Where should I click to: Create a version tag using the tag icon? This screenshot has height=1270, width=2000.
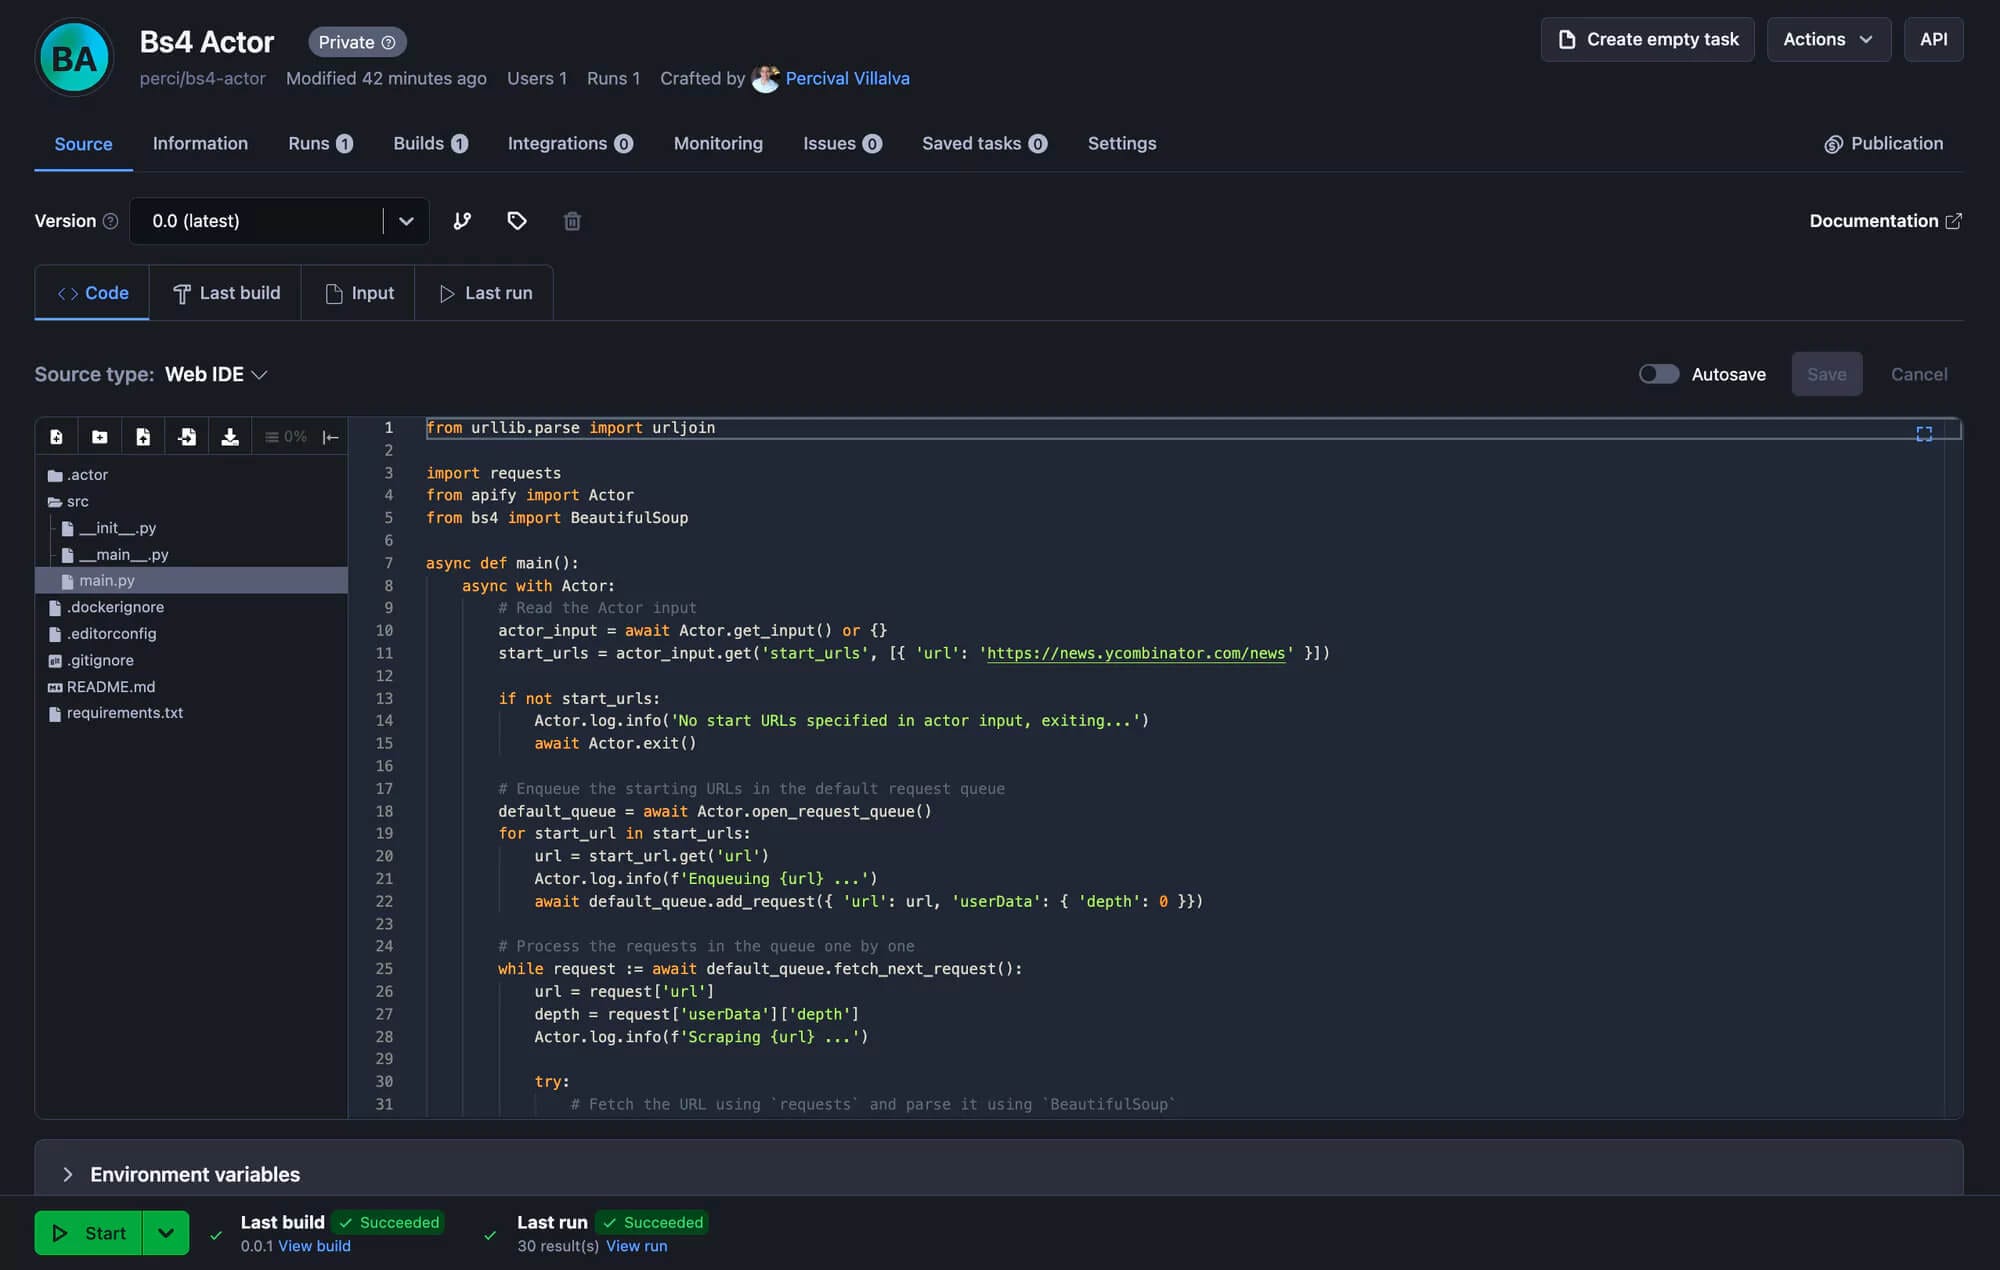pyautogui.click(x=517, y=221)
